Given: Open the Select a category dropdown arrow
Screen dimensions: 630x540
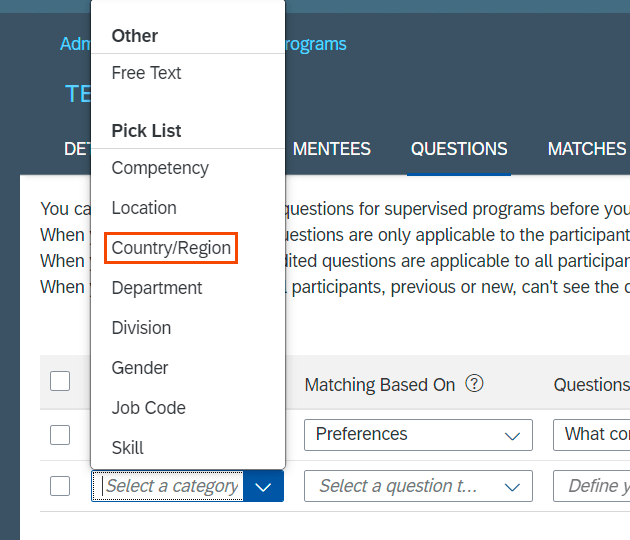Looking at the screenshot, I should (263, 487).
